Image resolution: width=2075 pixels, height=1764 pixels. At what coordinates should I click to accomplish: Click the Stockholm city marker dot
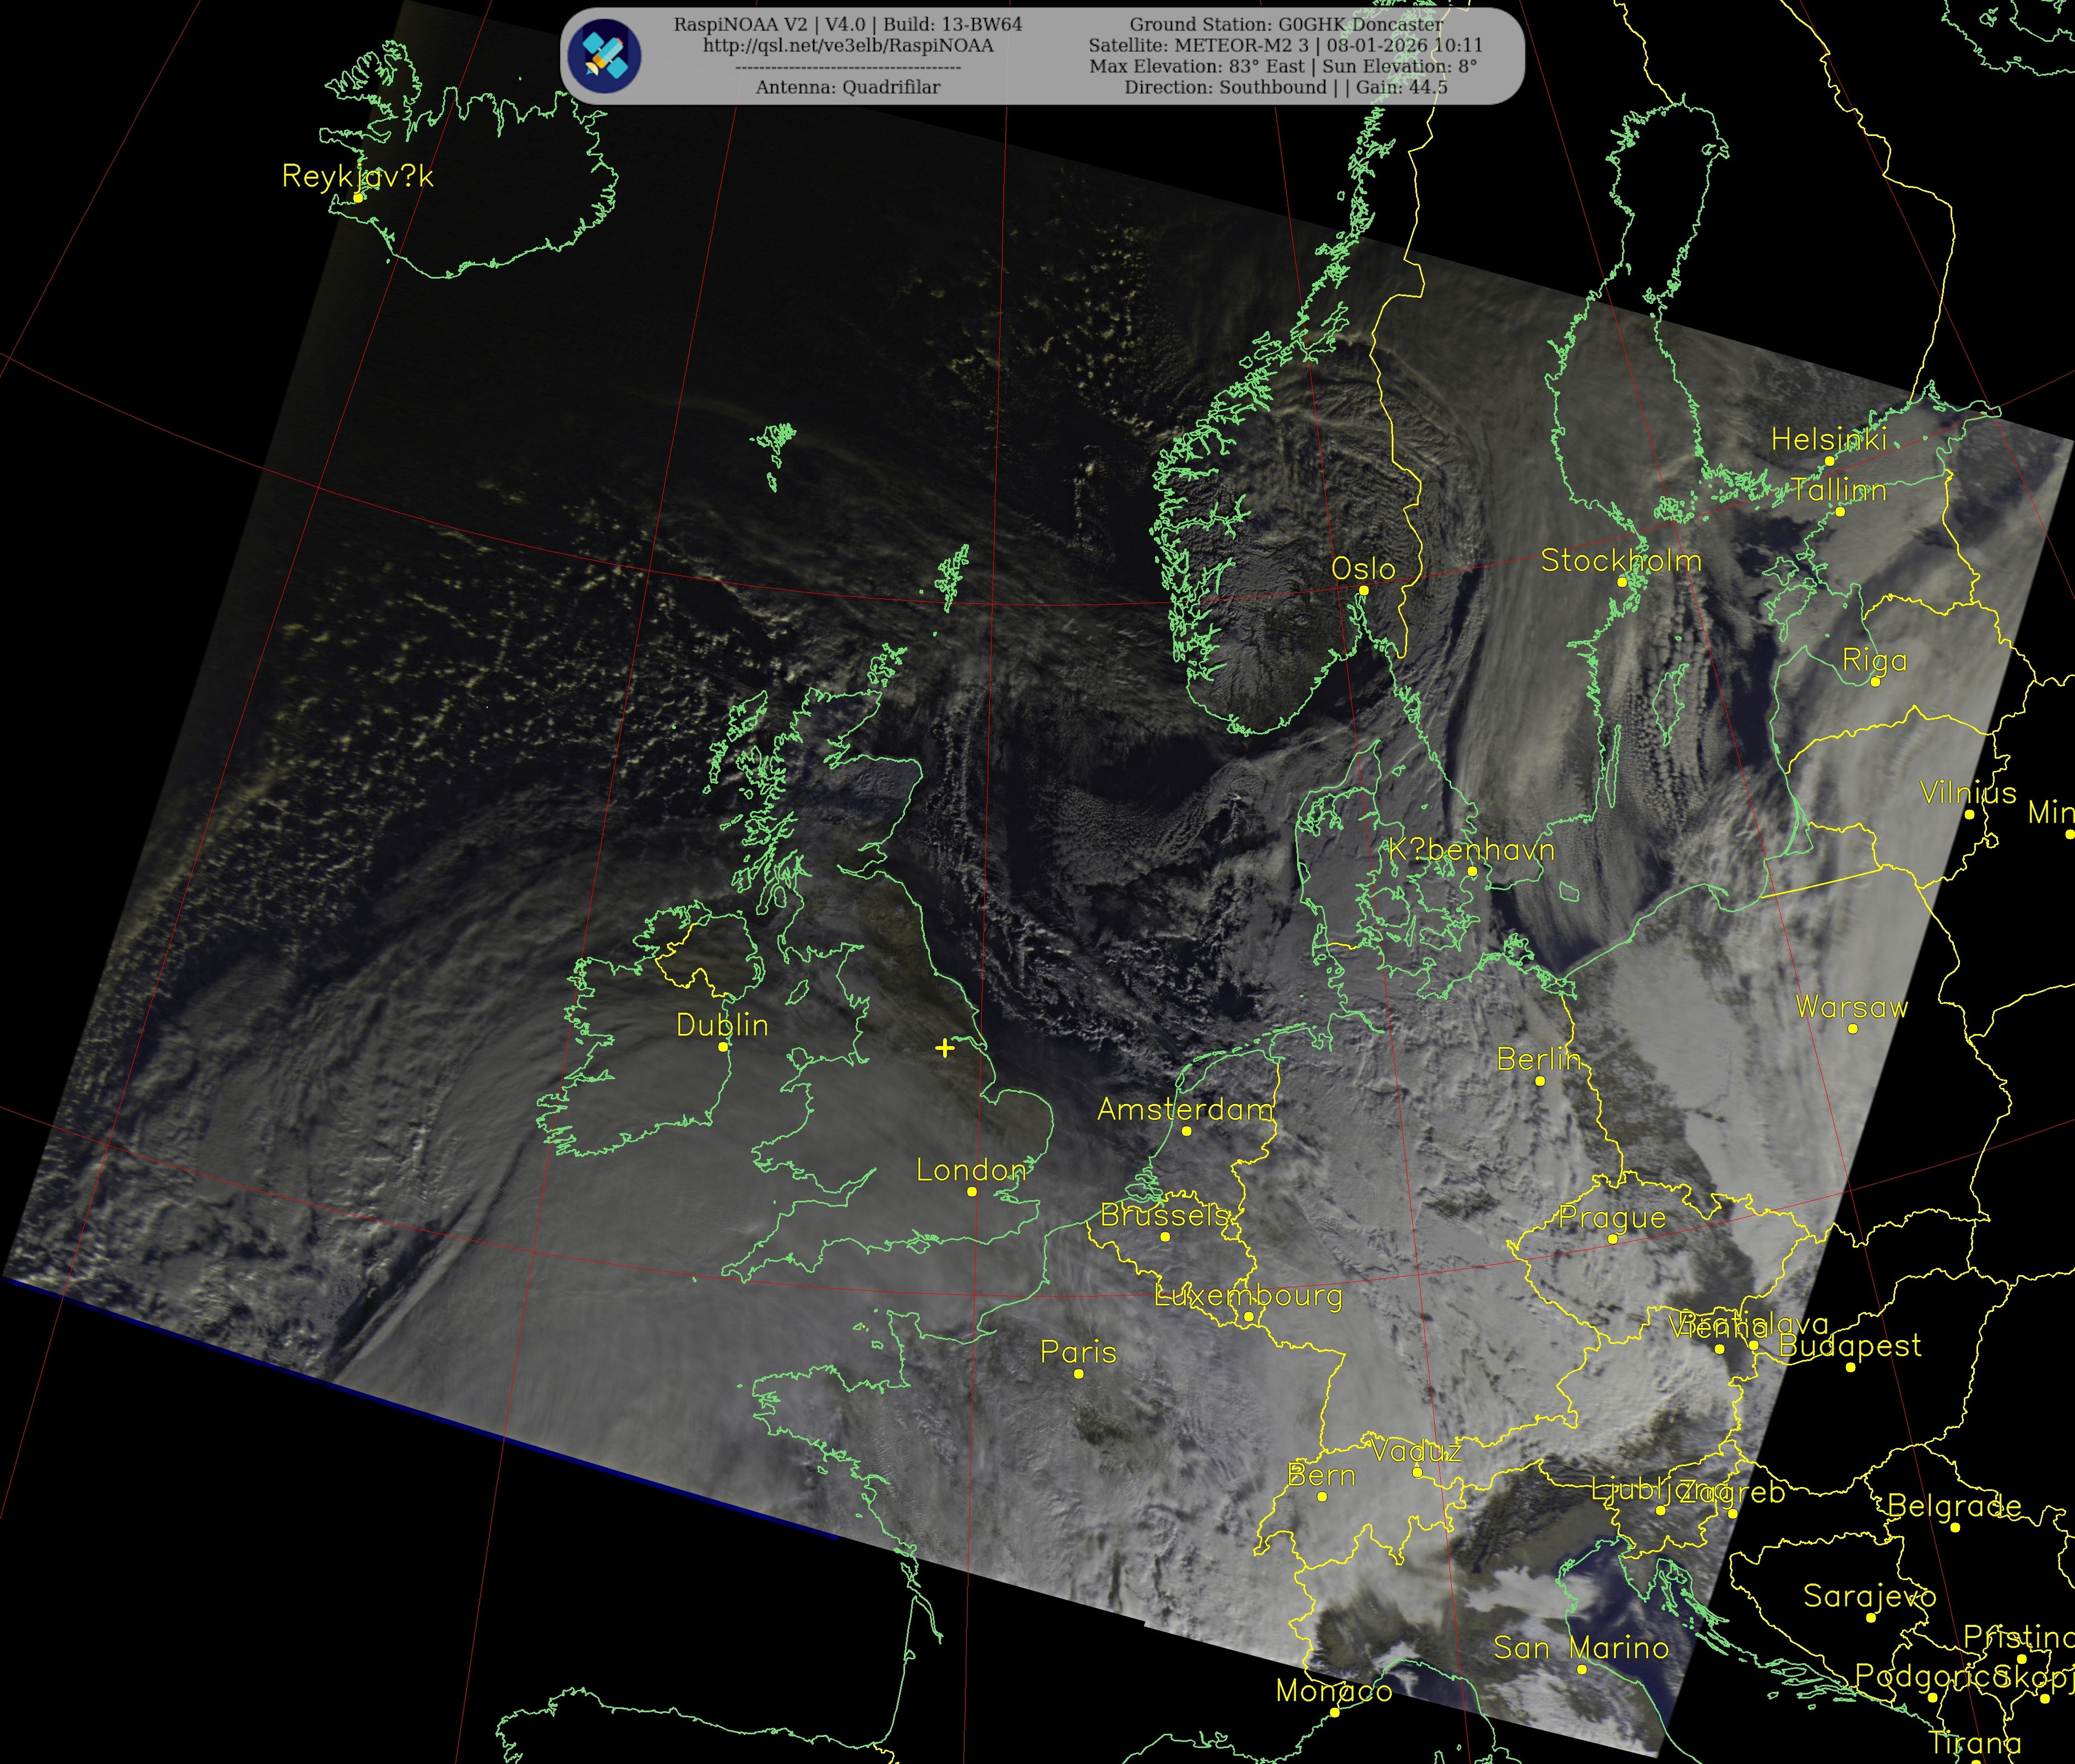click(1622, 582)
